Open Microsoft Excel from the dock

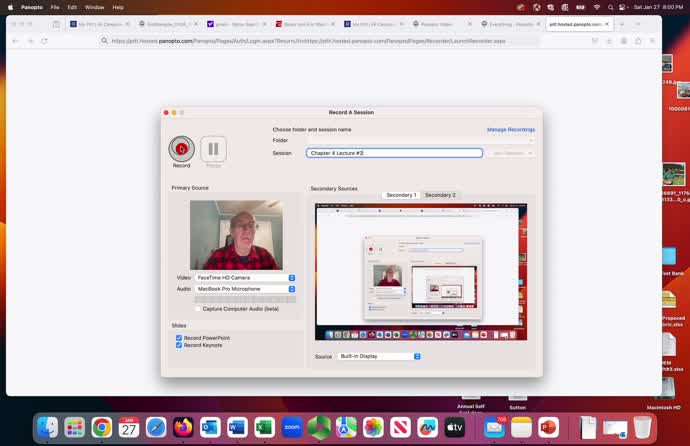[264, 428]
